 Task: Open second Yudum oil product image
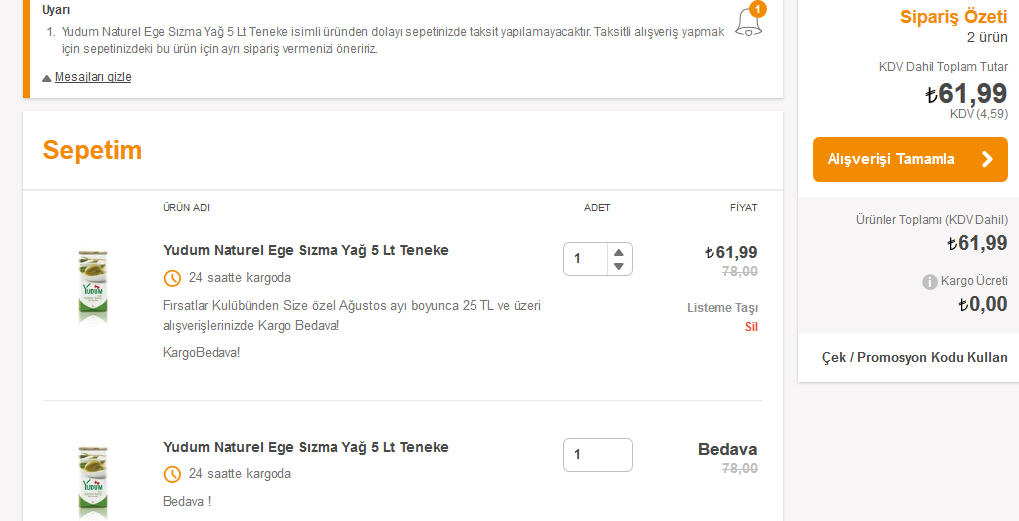pyautogui.click(x=93, y=482)
